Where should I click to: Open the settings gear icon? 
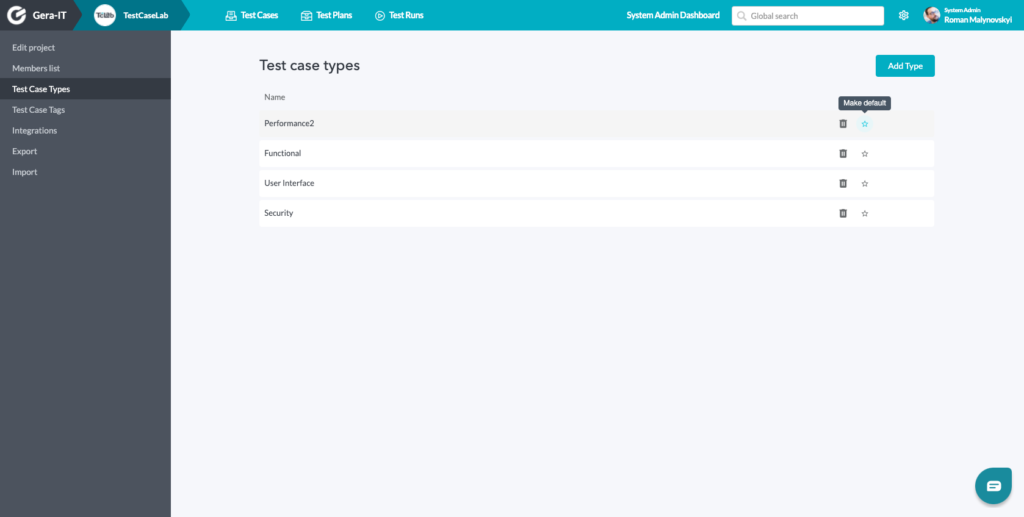click(x=903, y=15)
